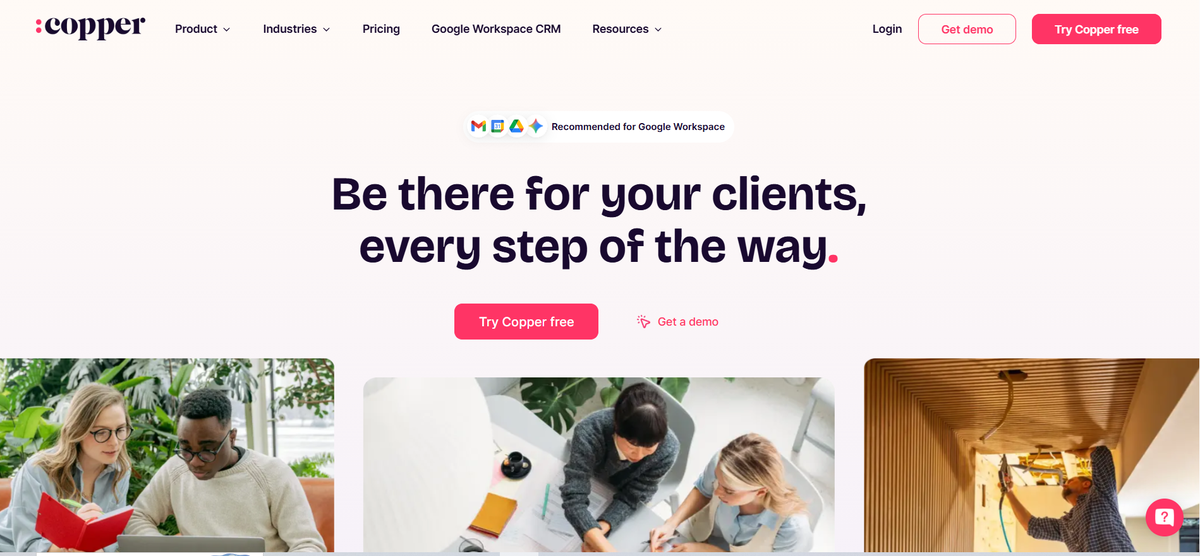This screenshot has height=556, width=1200.
Task: Click Try Copper free in header
Action: (x=1096, y=29)
